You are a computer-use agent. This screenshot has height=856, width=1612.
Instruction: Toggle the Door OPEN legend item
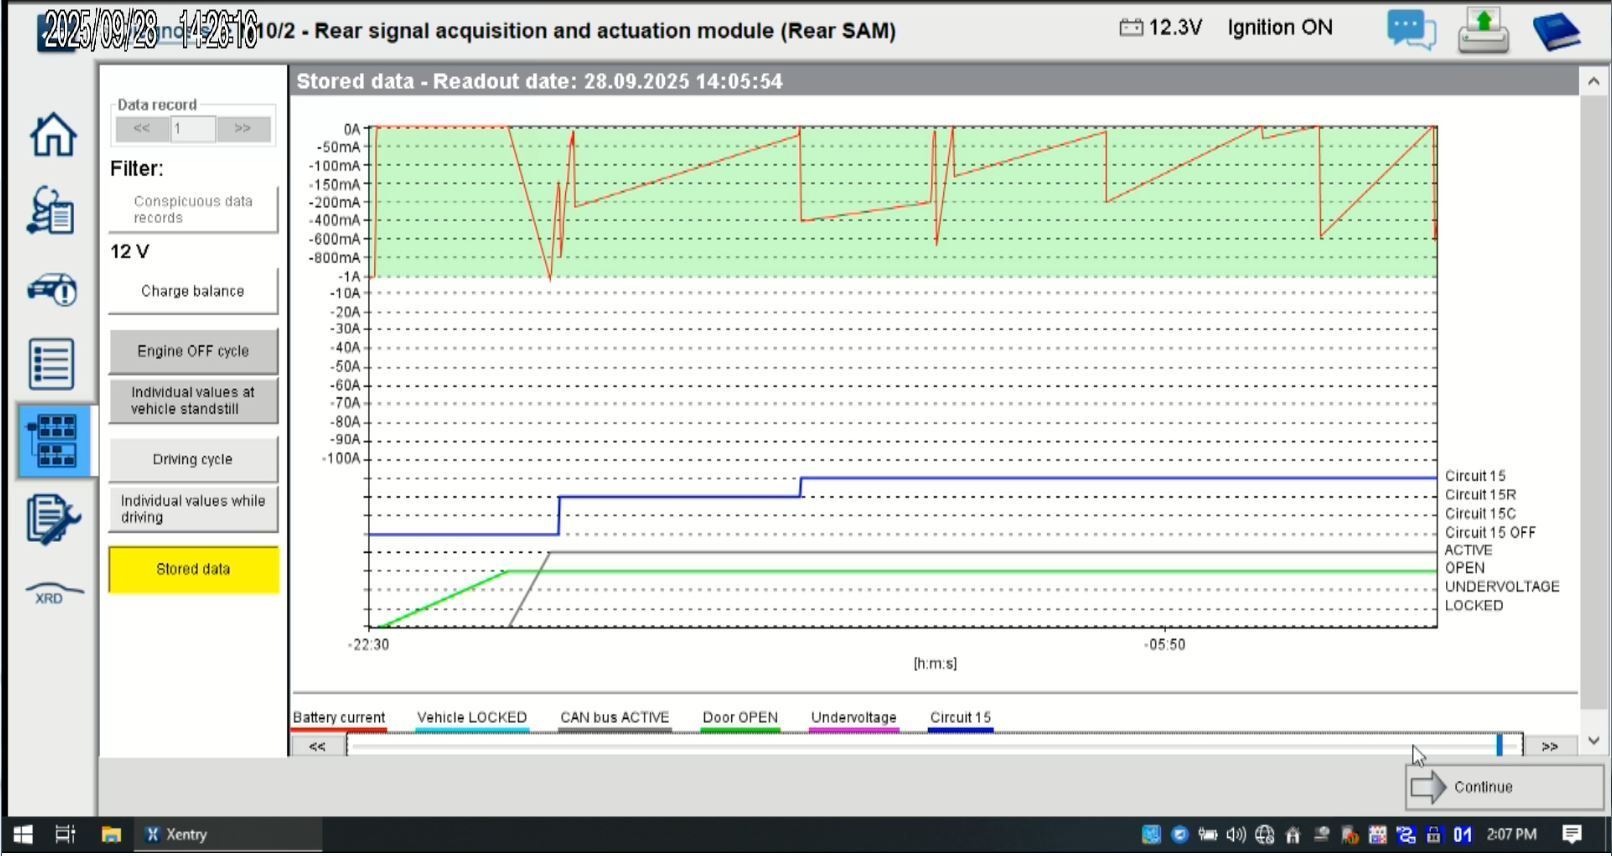pos(740,720)
